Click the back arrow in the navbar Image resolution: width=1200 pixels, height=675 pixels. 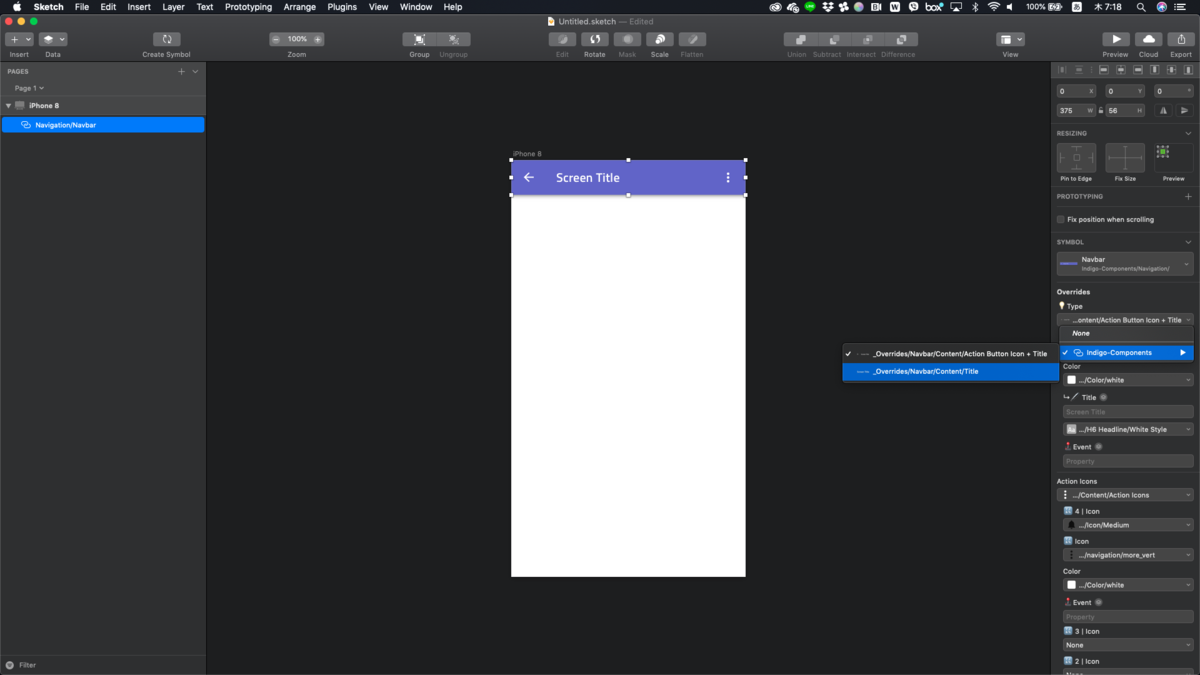(529, 178)
